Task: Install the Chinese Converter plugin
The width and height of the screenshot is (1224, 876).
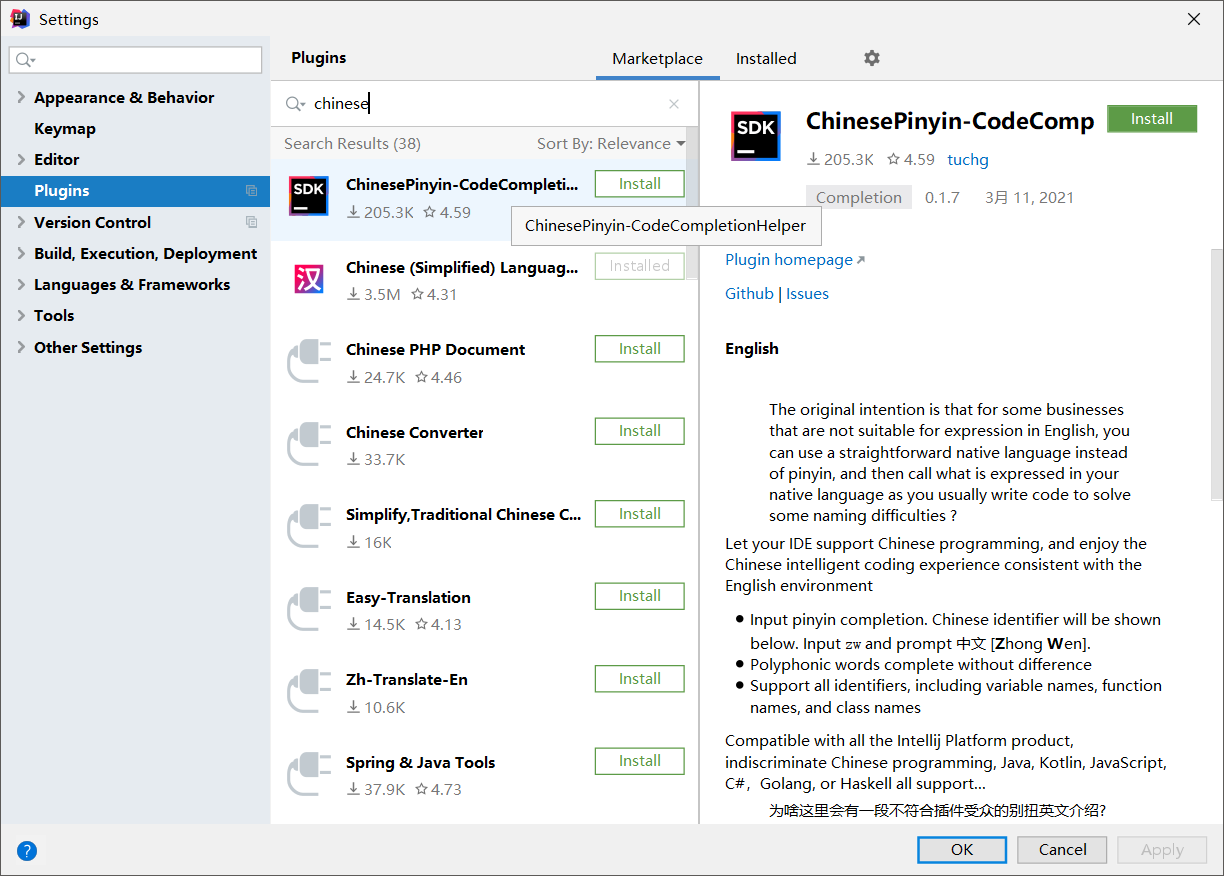Action: coord(640,431)
